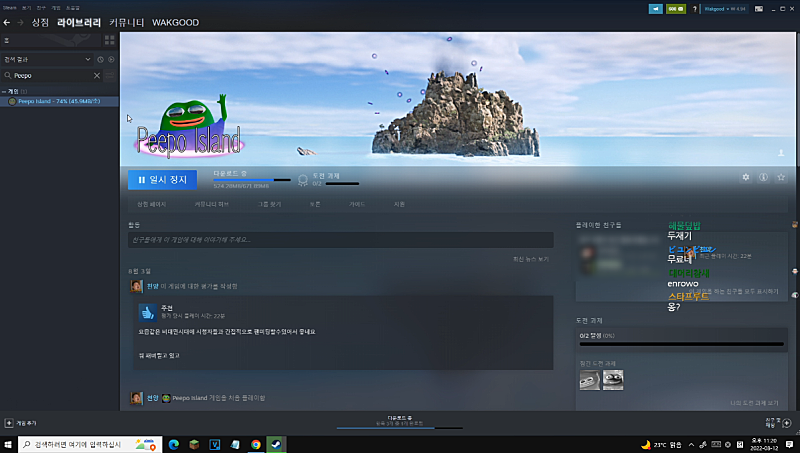Viewport: 800px width, 453px height.
Task: Click the 게임 추가 plus icon
Action: click(x=9, y=423)
